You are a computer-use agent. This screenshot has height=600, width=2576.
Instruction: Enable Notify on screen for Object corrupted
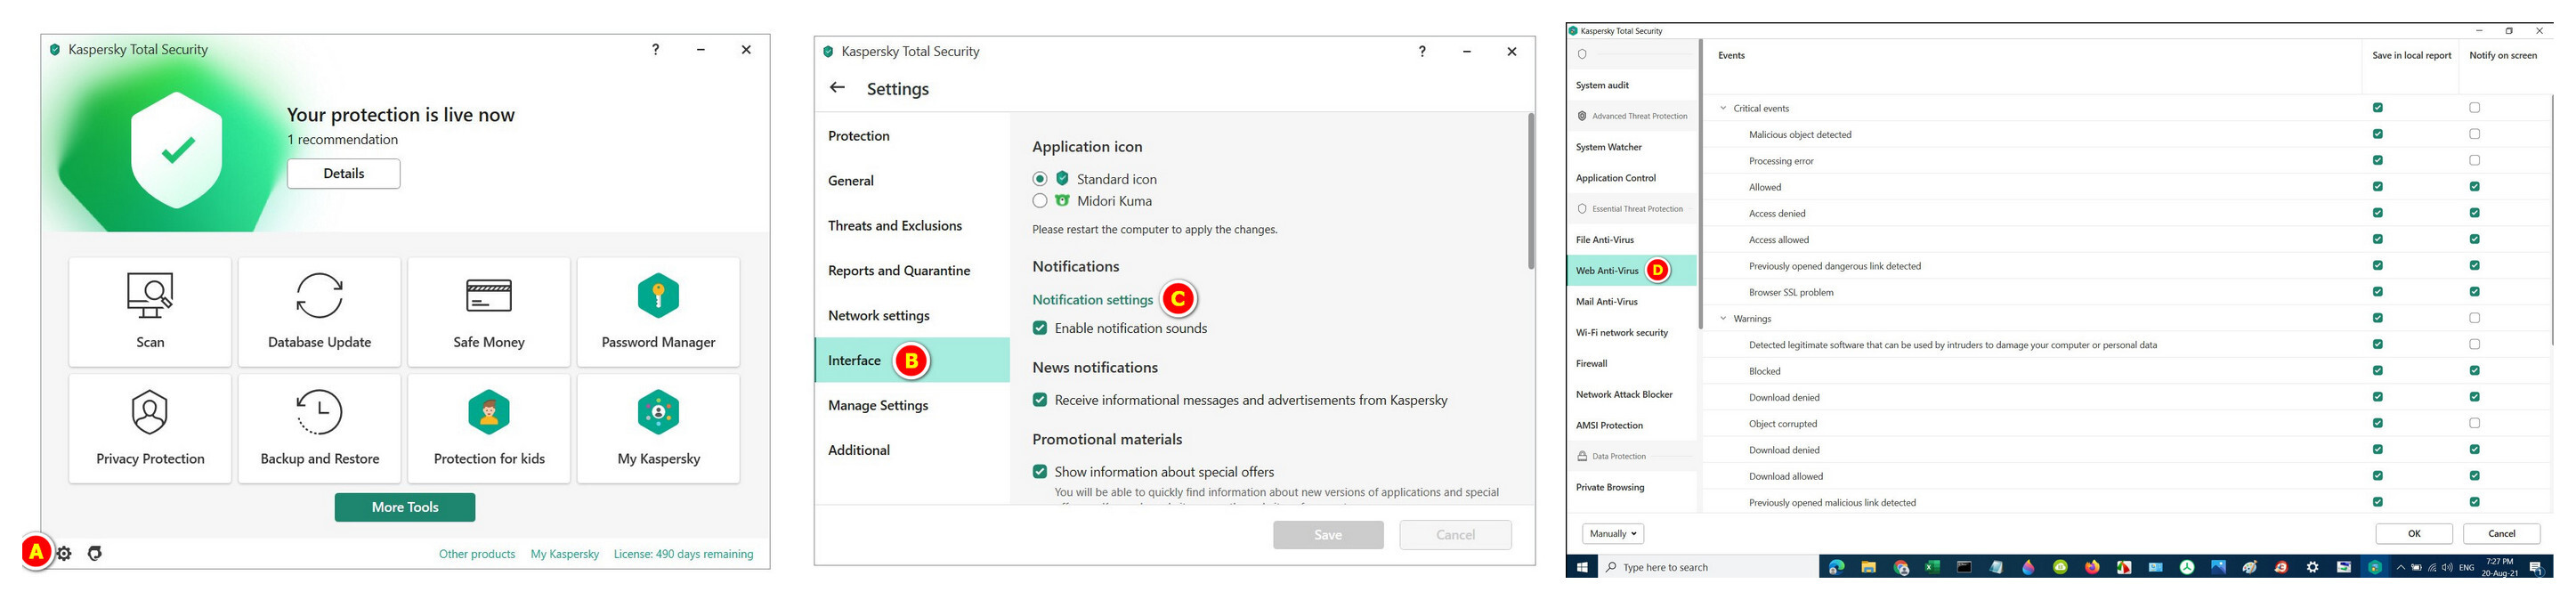2474,423
